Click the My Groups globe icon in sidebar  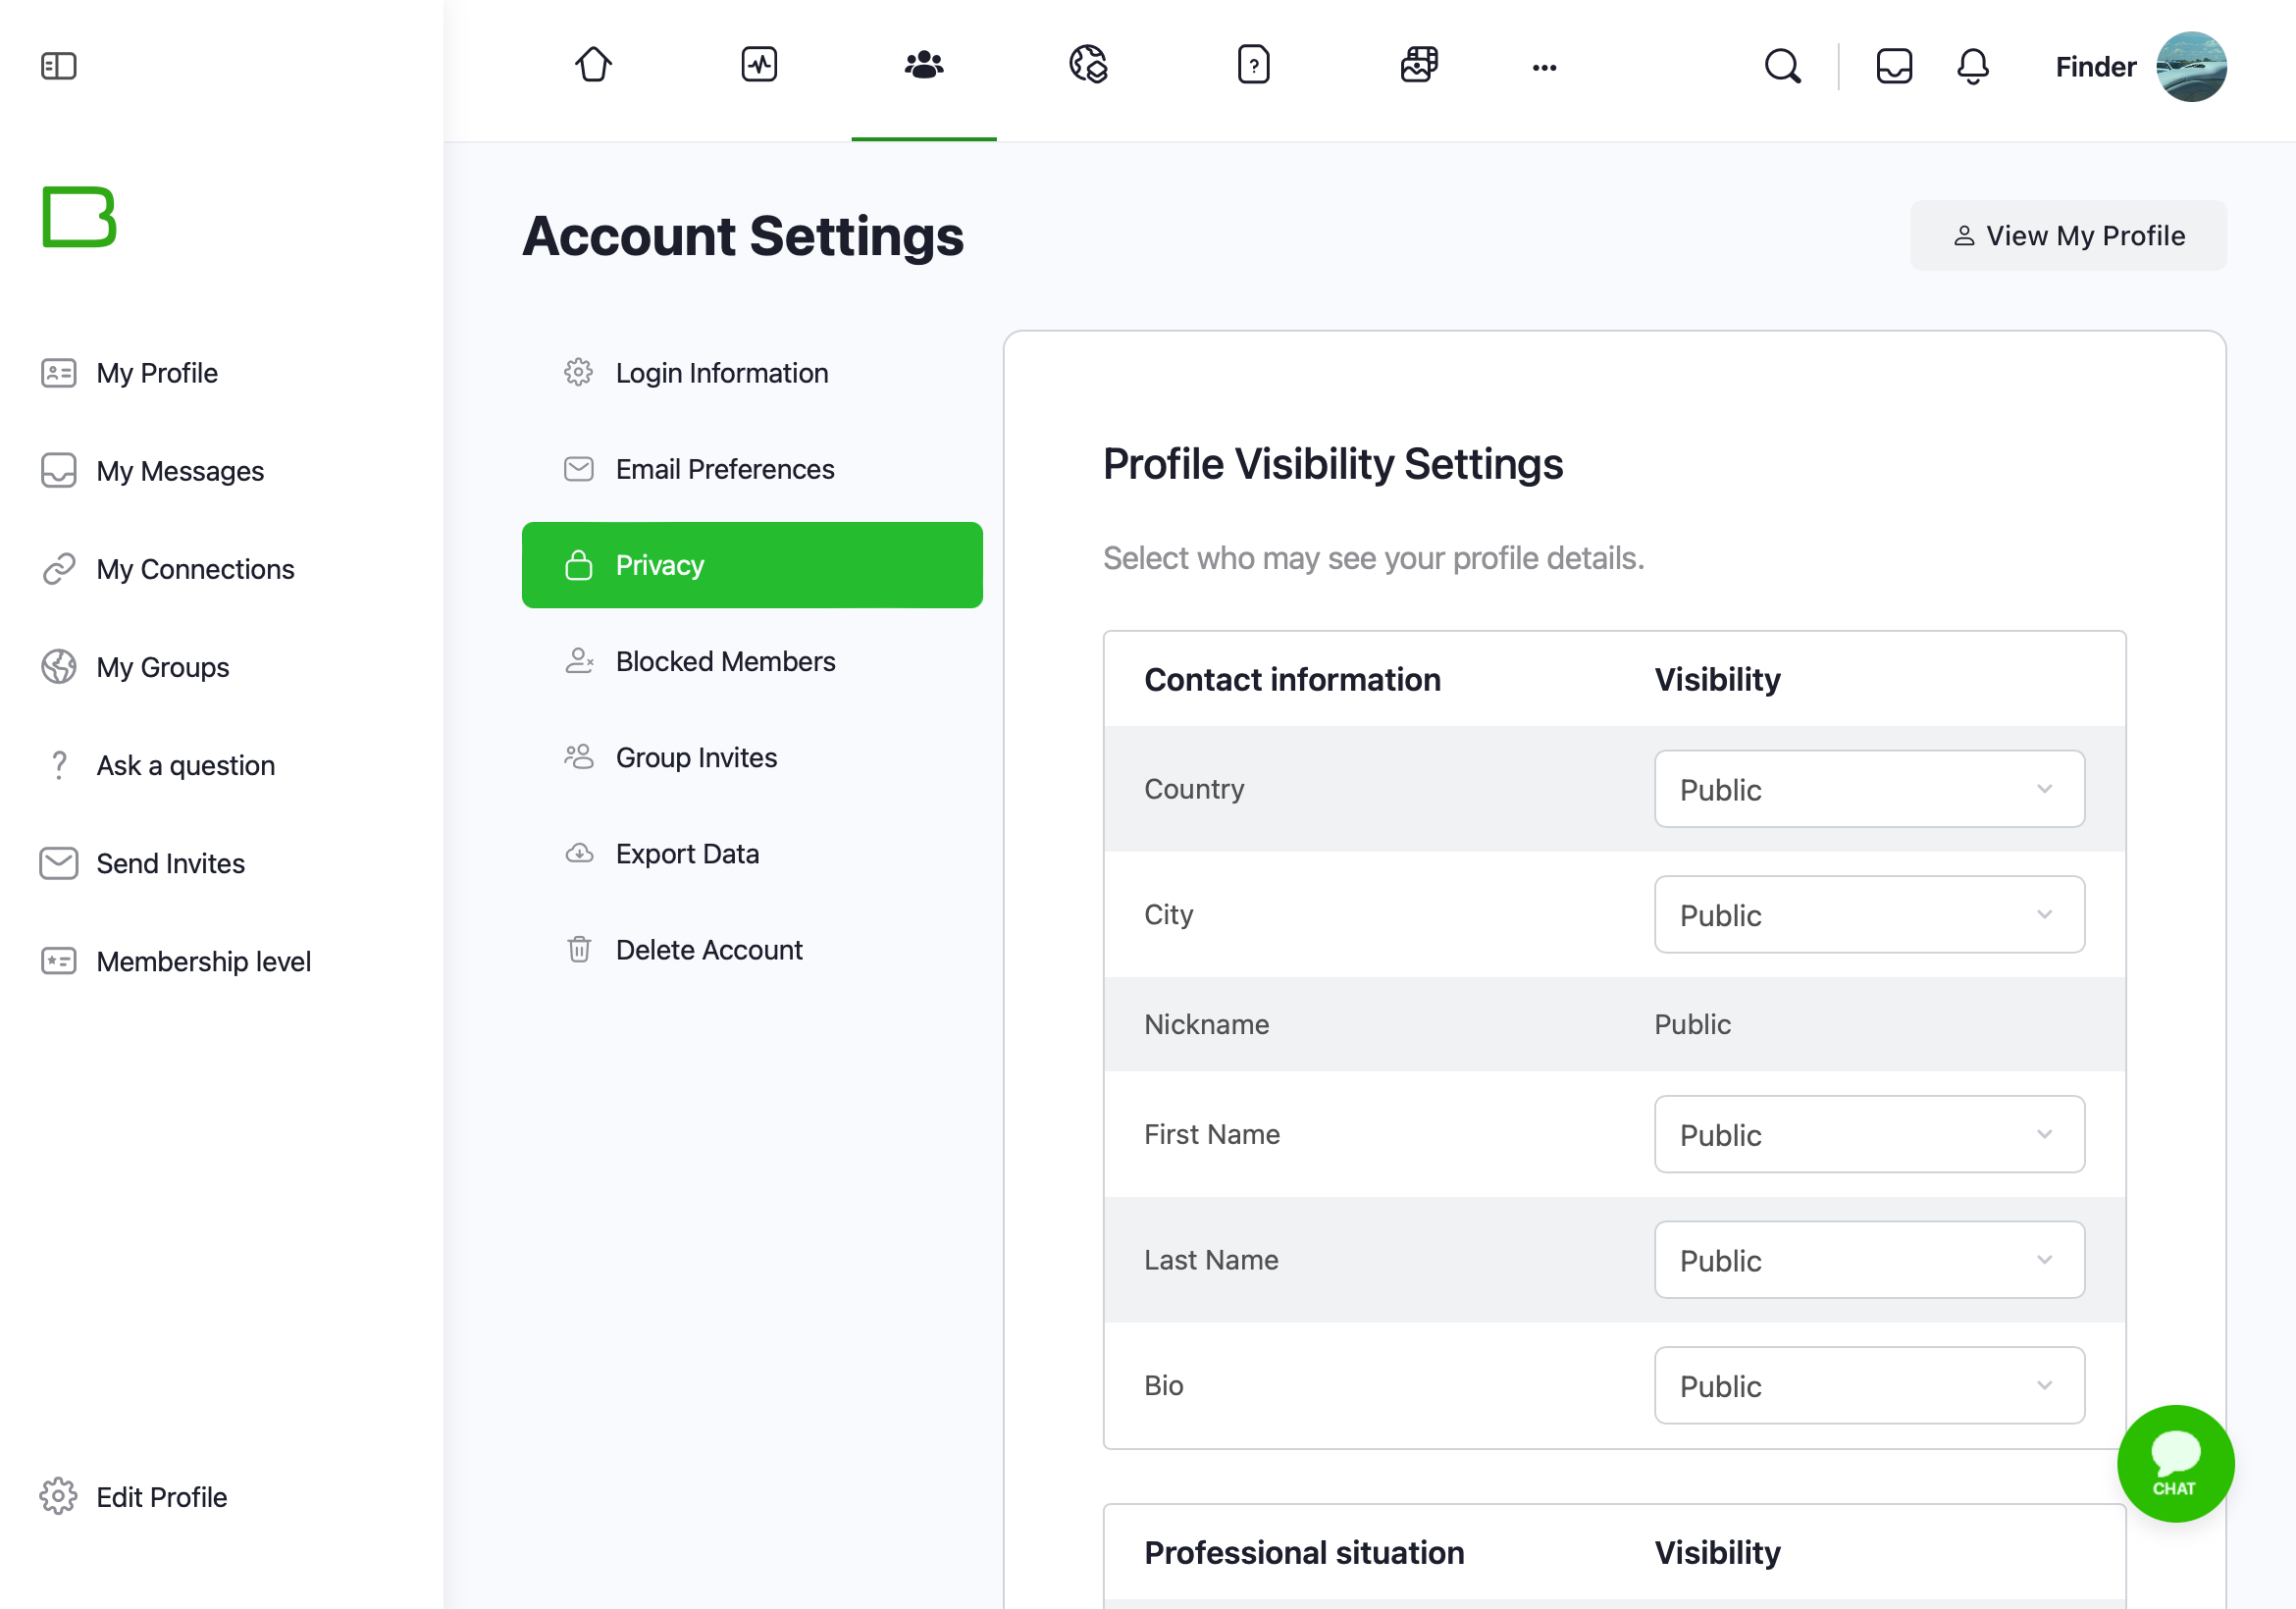click(x=59, y=667)
